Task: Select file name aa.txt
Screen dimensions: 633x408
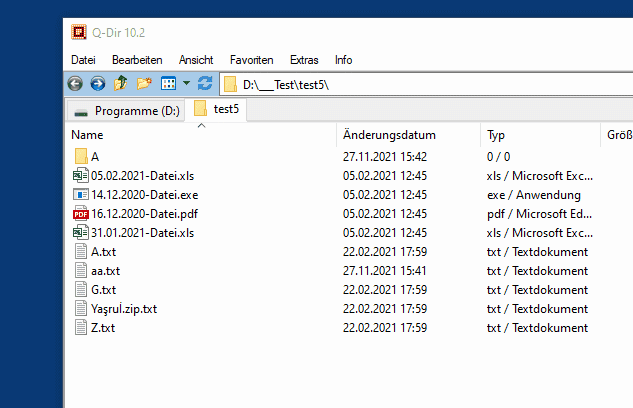Action: [x=105, y=271]
